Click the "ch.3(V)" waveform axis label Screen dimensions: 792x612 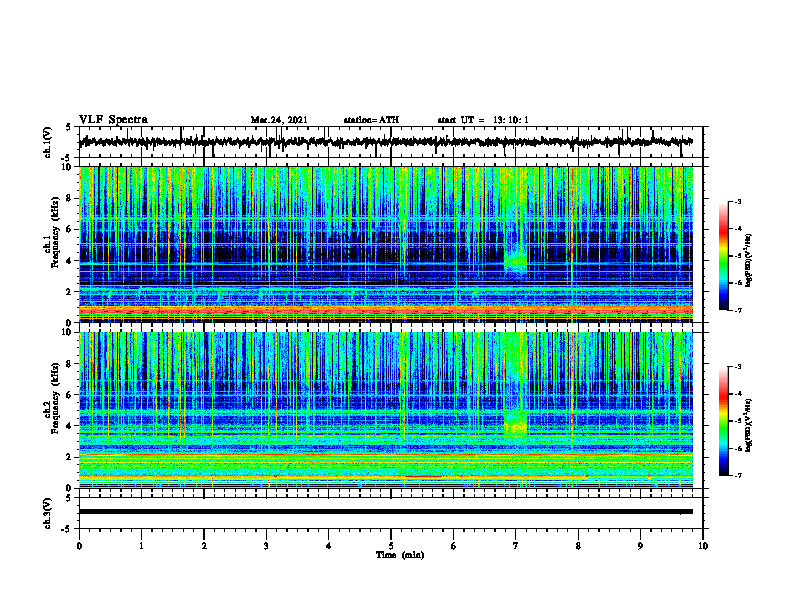point(48,513)
